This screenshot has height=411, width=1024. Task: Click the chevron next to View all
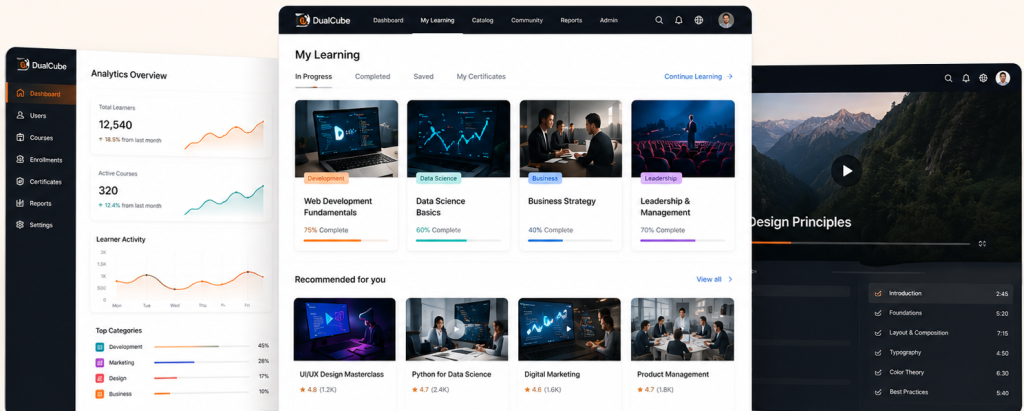click(730, 280)
